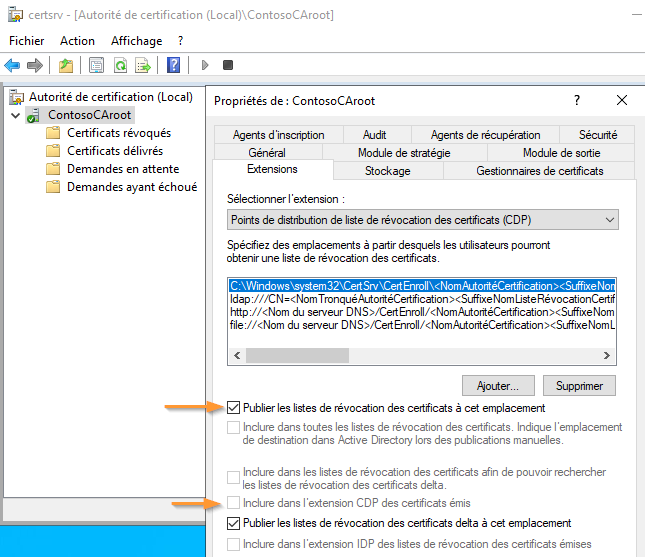645x557 pixels.
Task: Open the Sélectionner l'extension dropdown
Action: tap(422, 220)
